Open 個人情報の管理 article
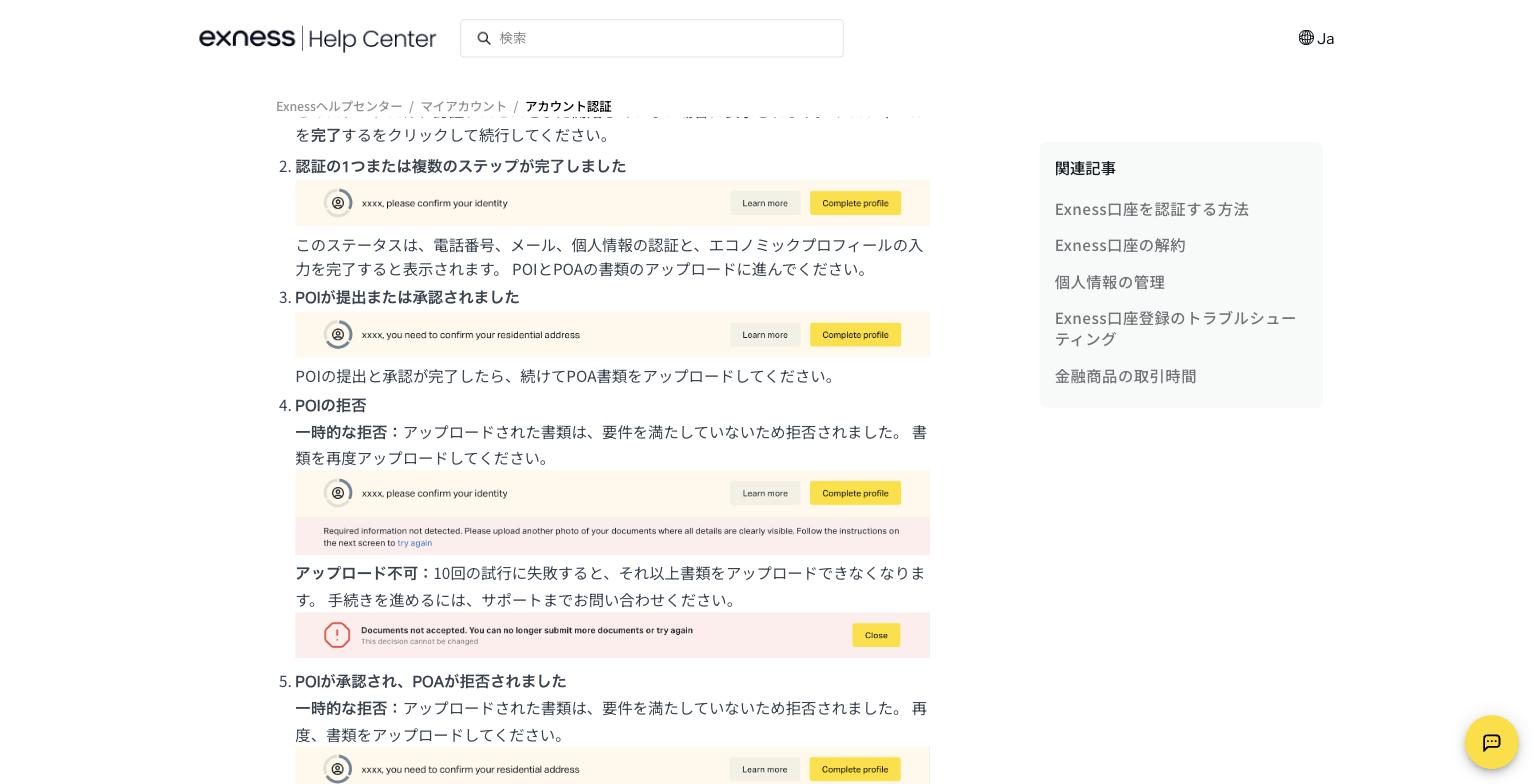 (1109, 282)
